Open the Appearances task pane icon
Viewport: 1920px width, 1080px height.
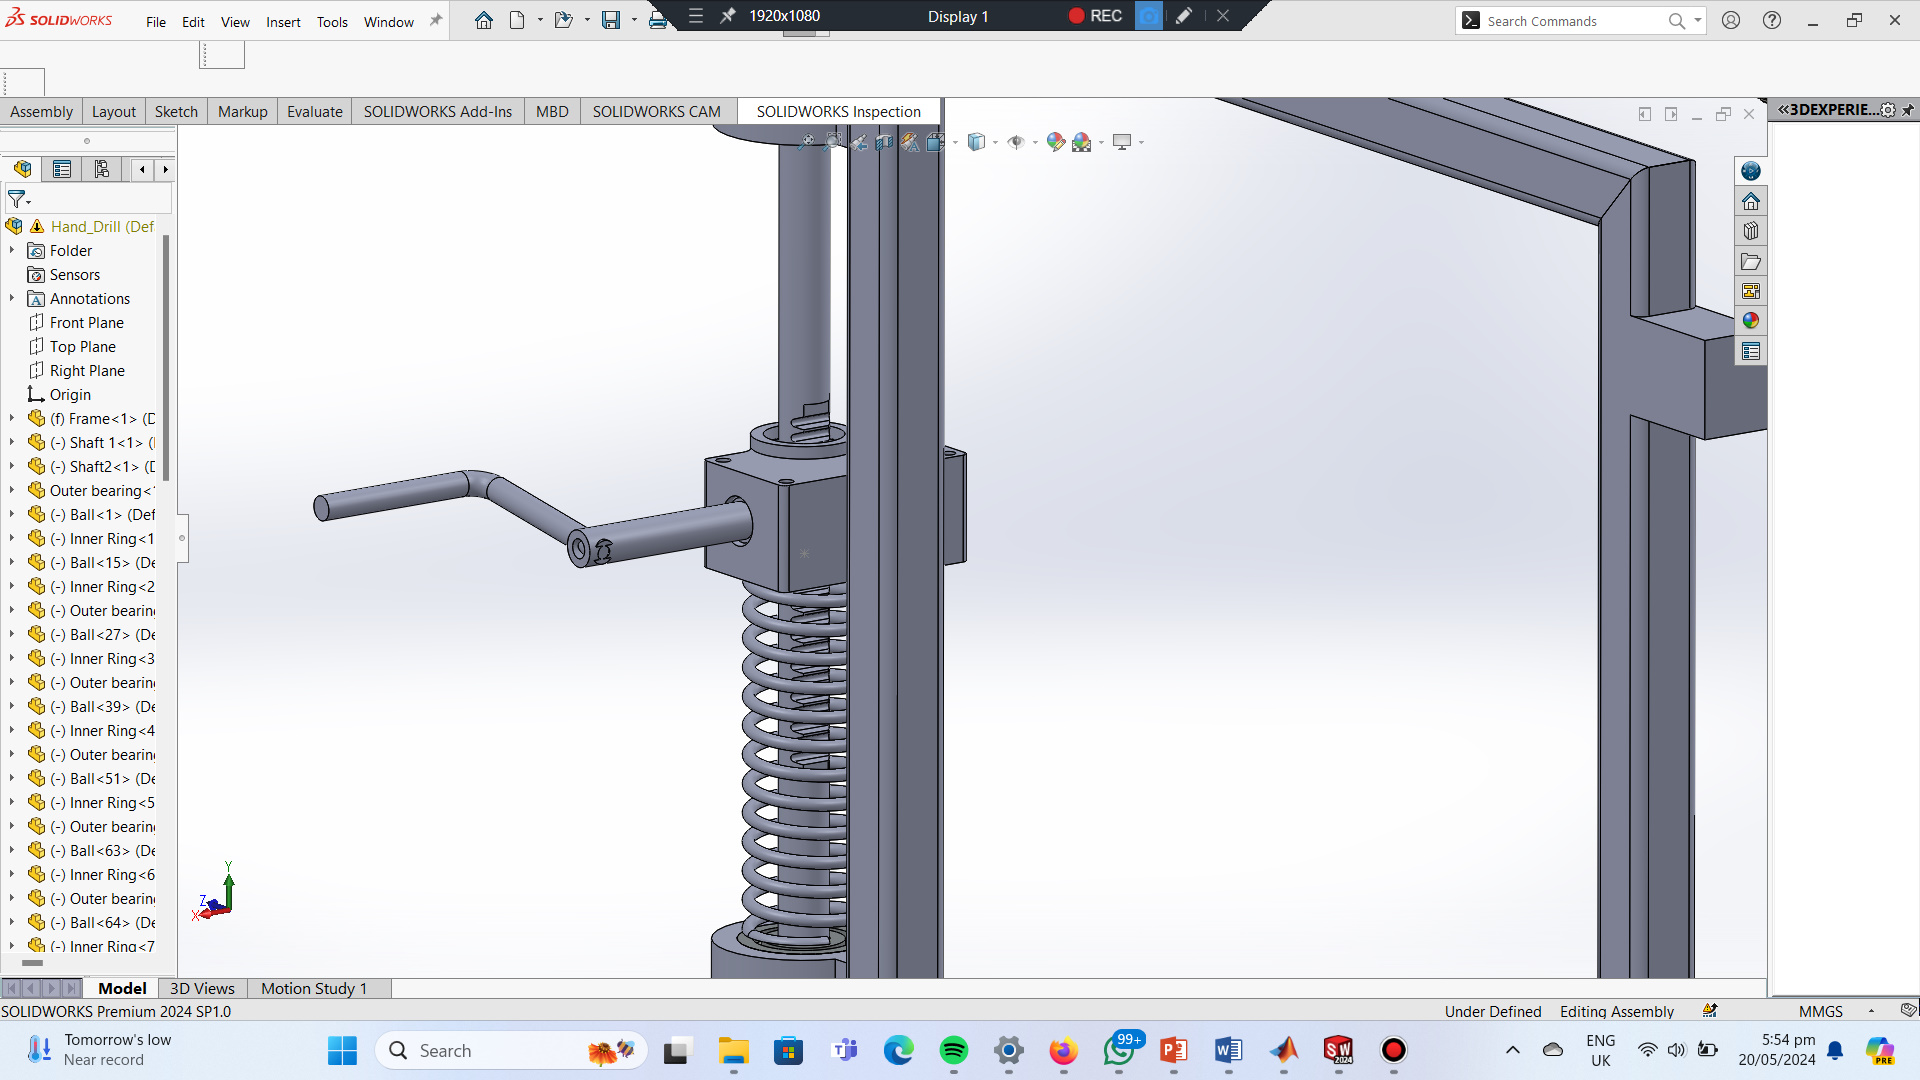1750,321
